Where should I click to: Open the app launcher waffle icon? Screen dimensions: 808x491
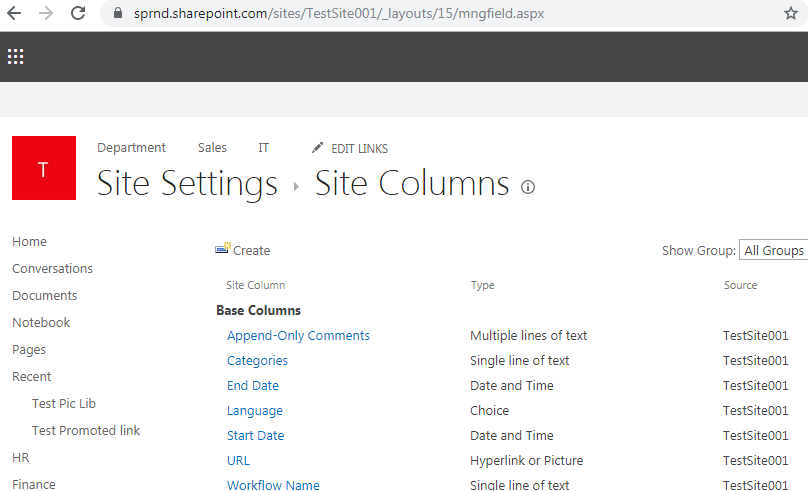15,57
